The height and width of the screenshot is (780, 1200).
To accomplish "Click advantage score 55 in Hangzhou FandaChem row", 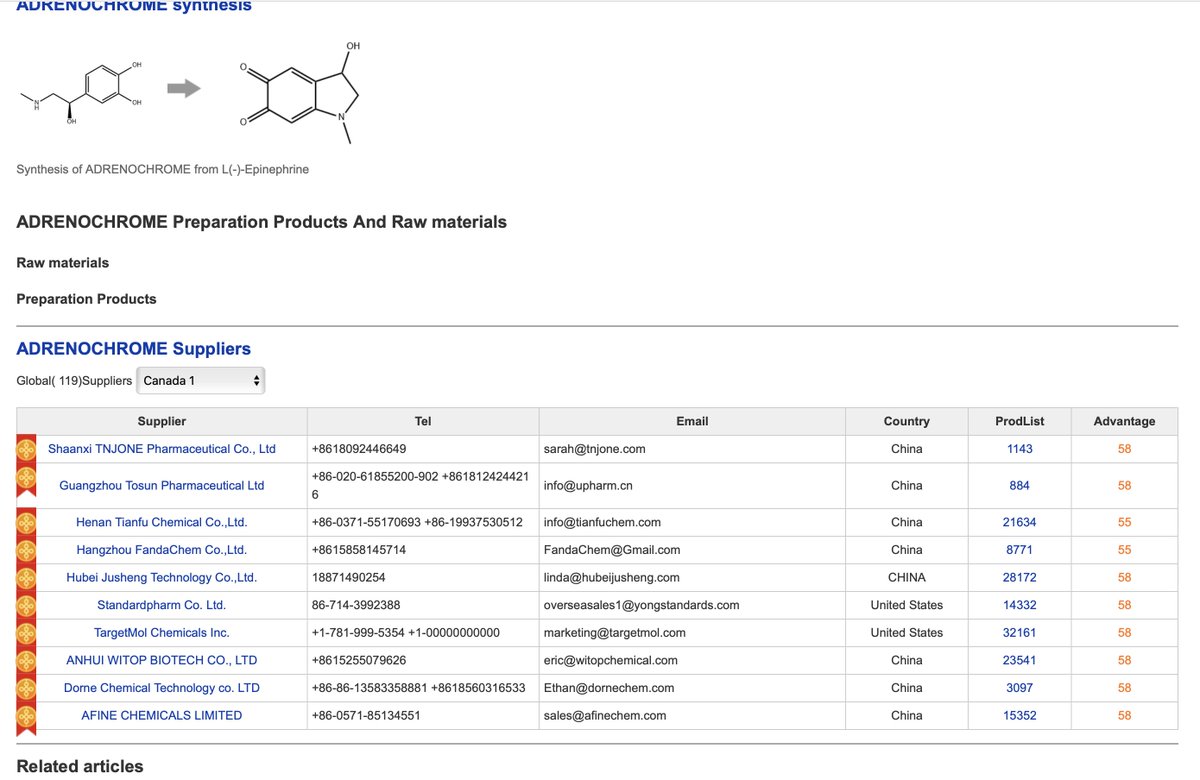I will pos(1125,550).
